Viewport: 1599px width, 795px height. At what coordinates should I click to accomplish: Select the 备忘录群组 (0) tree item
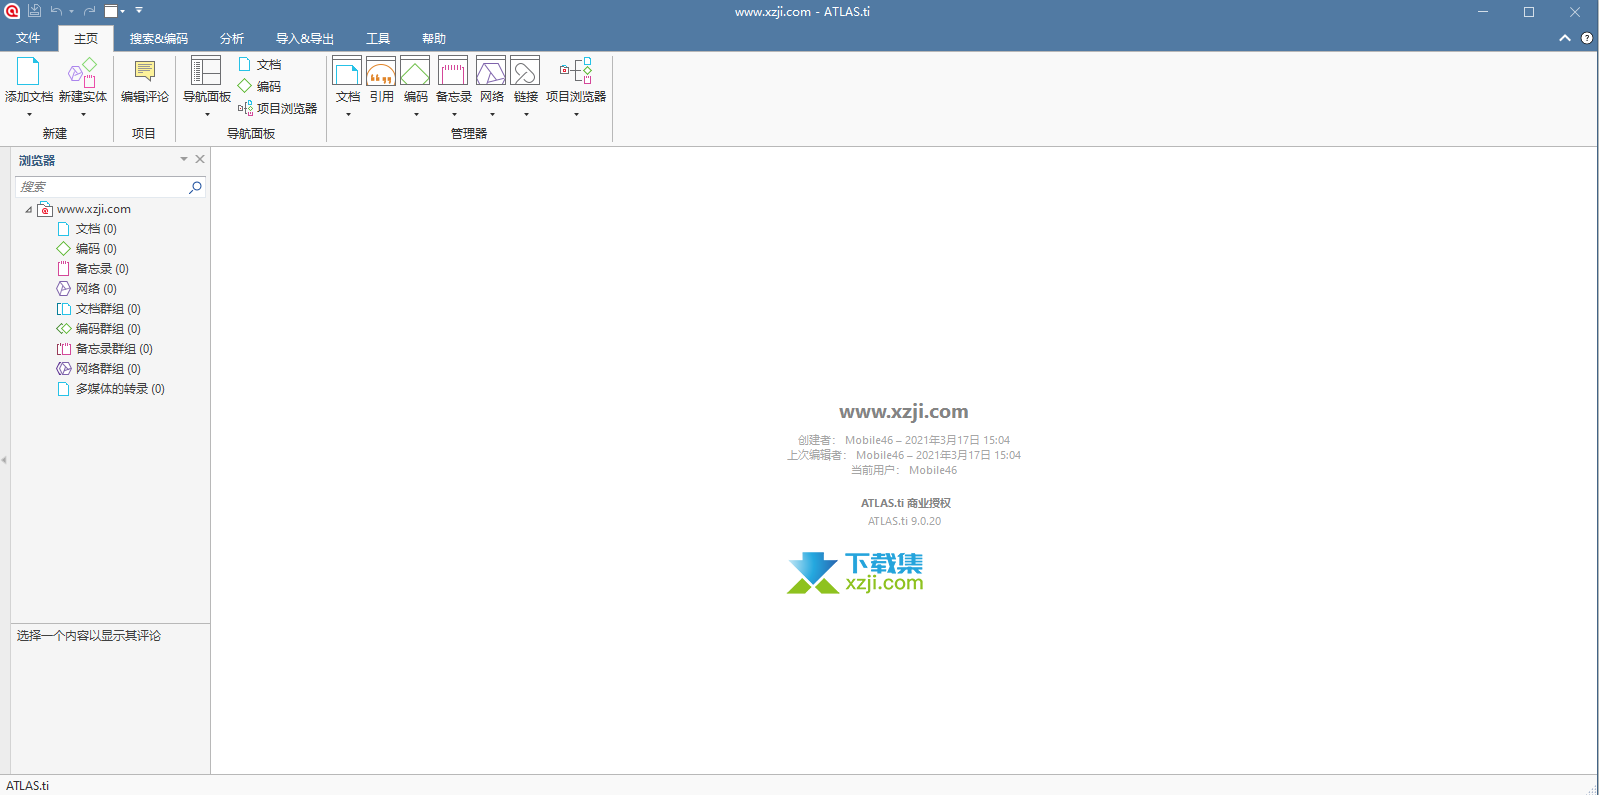(x=105, y=349)
